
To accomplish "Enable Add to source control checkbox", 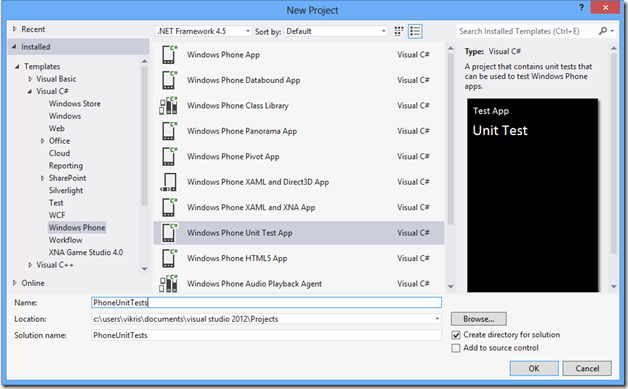I will pos(456,348).
